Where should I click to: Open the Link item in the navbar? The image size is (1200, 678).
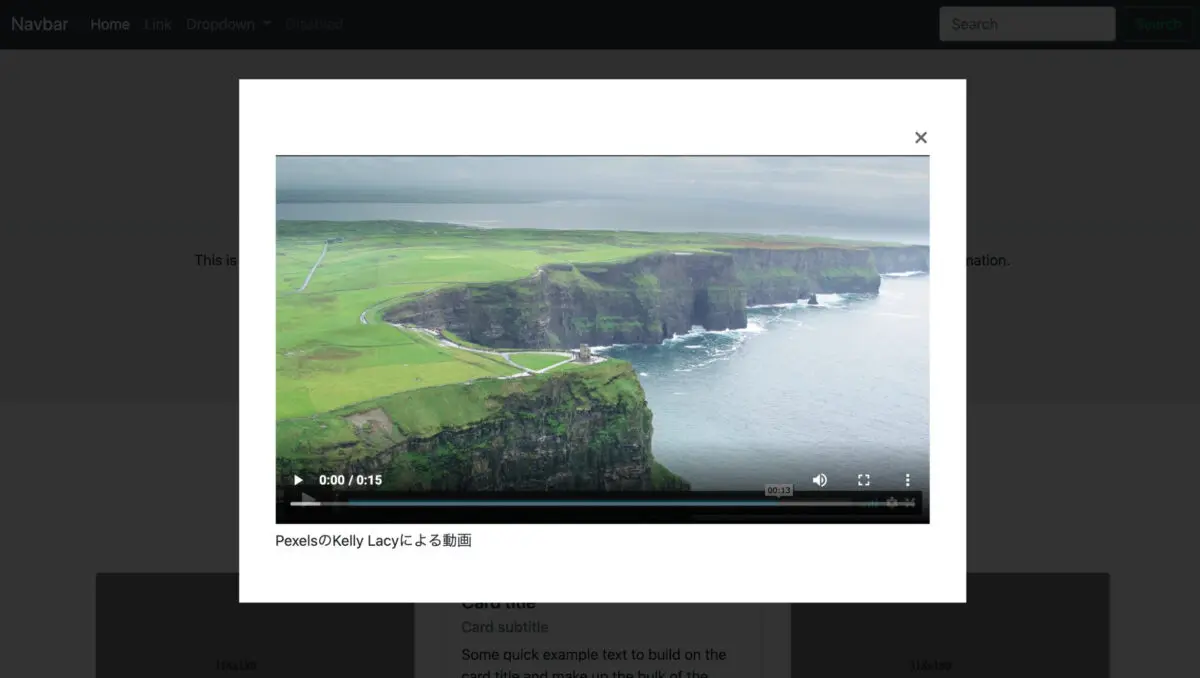158,24
